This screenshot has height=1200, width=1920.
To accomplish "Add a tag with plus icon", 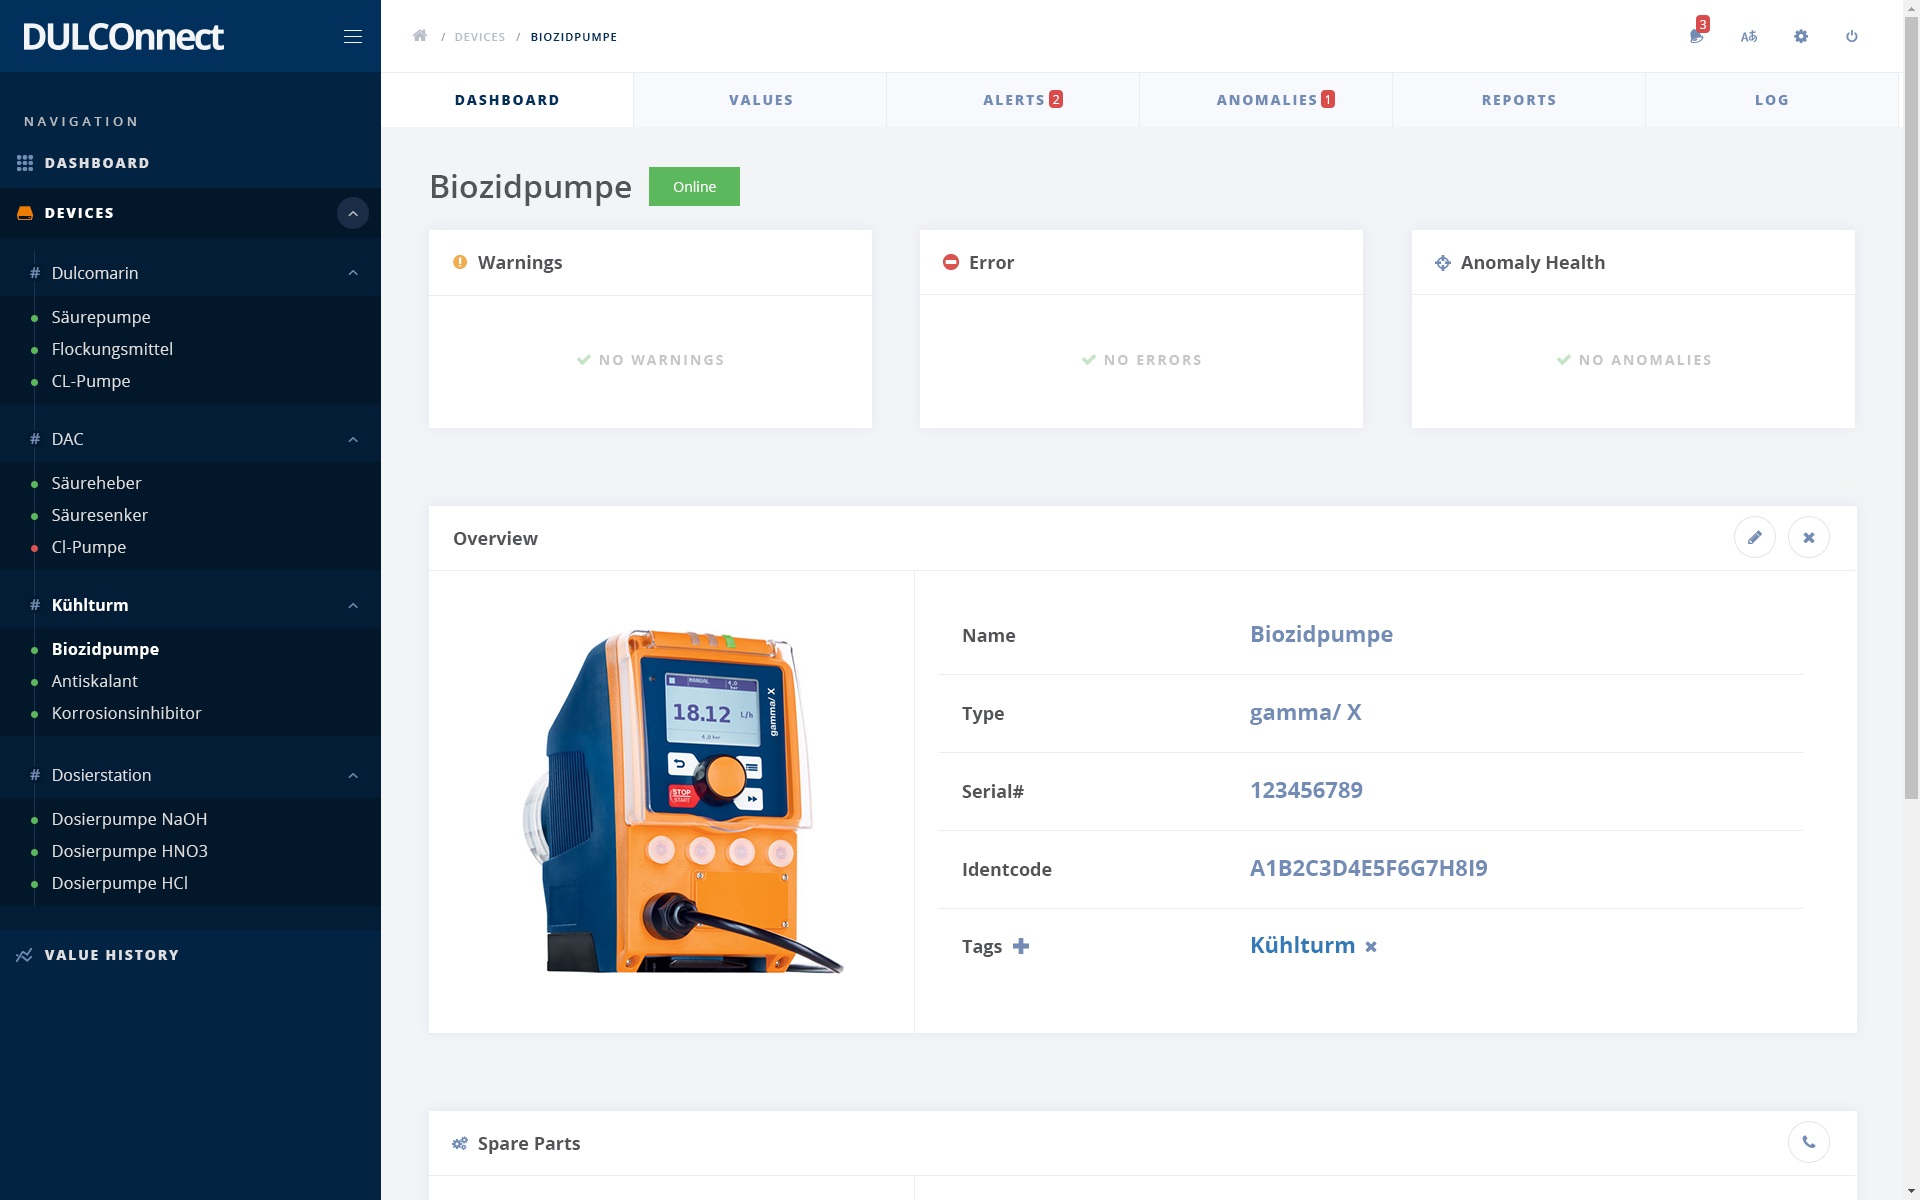I will (x=1021, y=946).
